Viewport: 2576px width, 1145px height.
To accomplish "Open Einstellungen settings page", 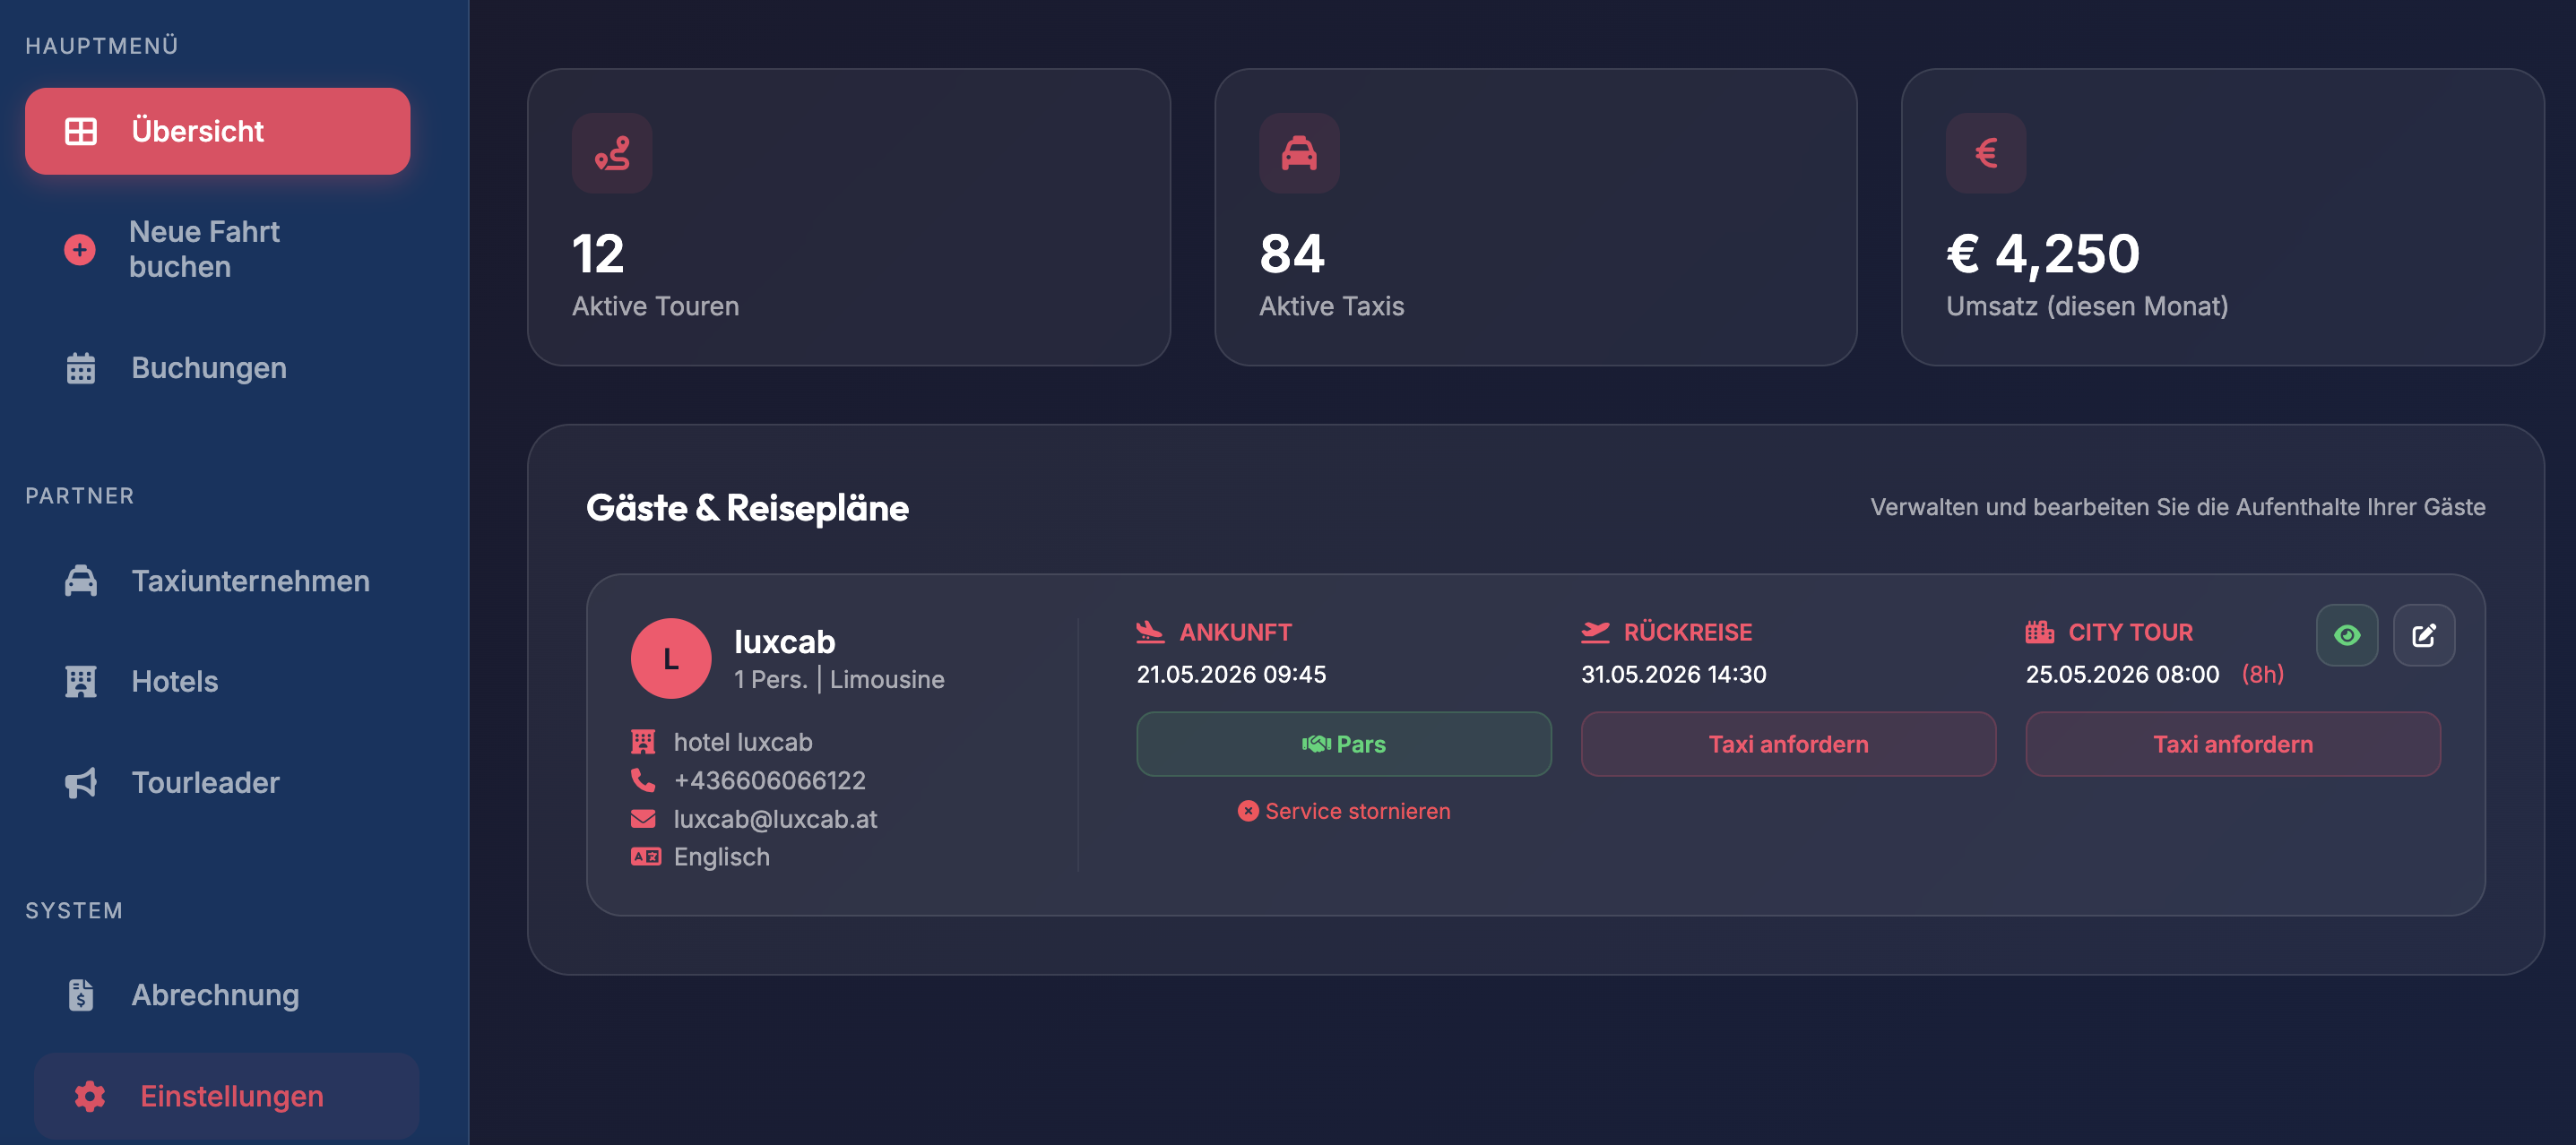I will (x=226, y=1096).
